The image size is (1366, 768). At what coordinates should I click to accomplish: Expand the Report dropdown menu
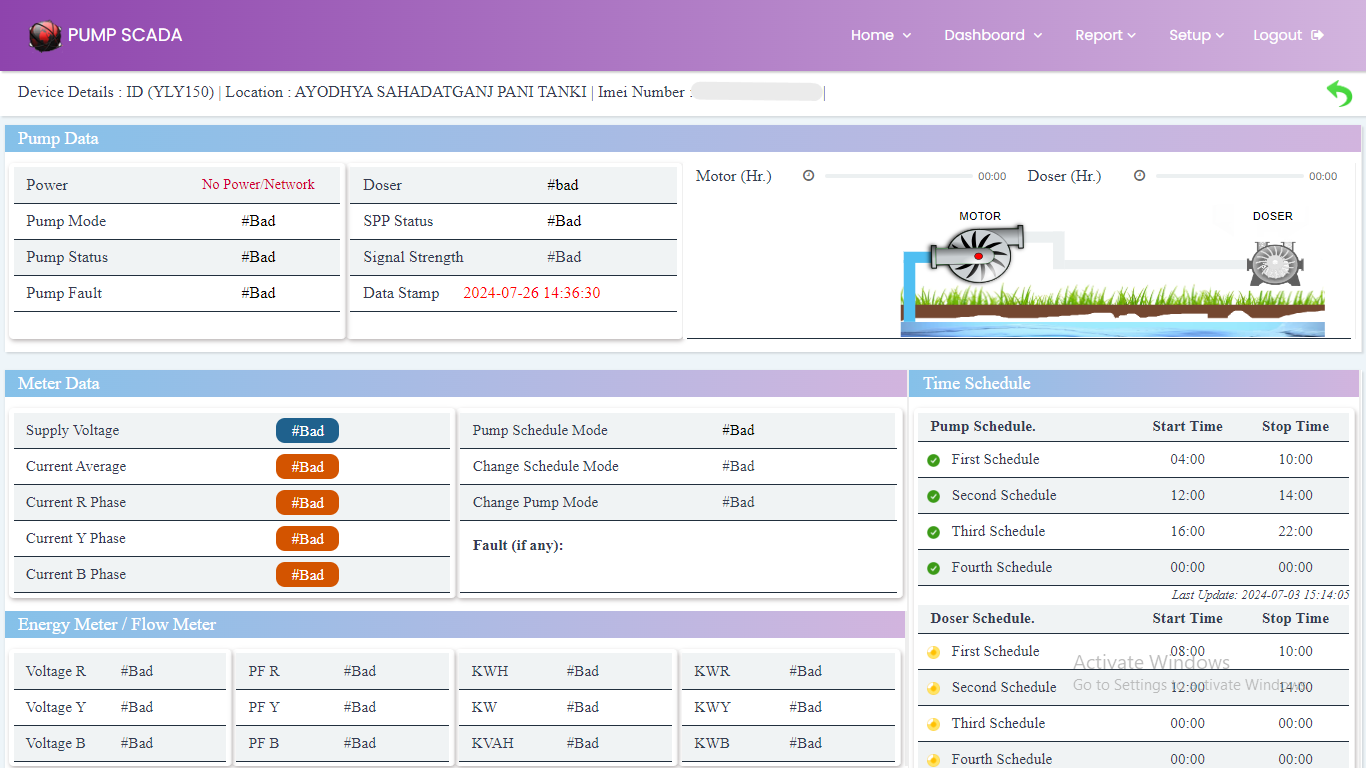[1105, 35]
